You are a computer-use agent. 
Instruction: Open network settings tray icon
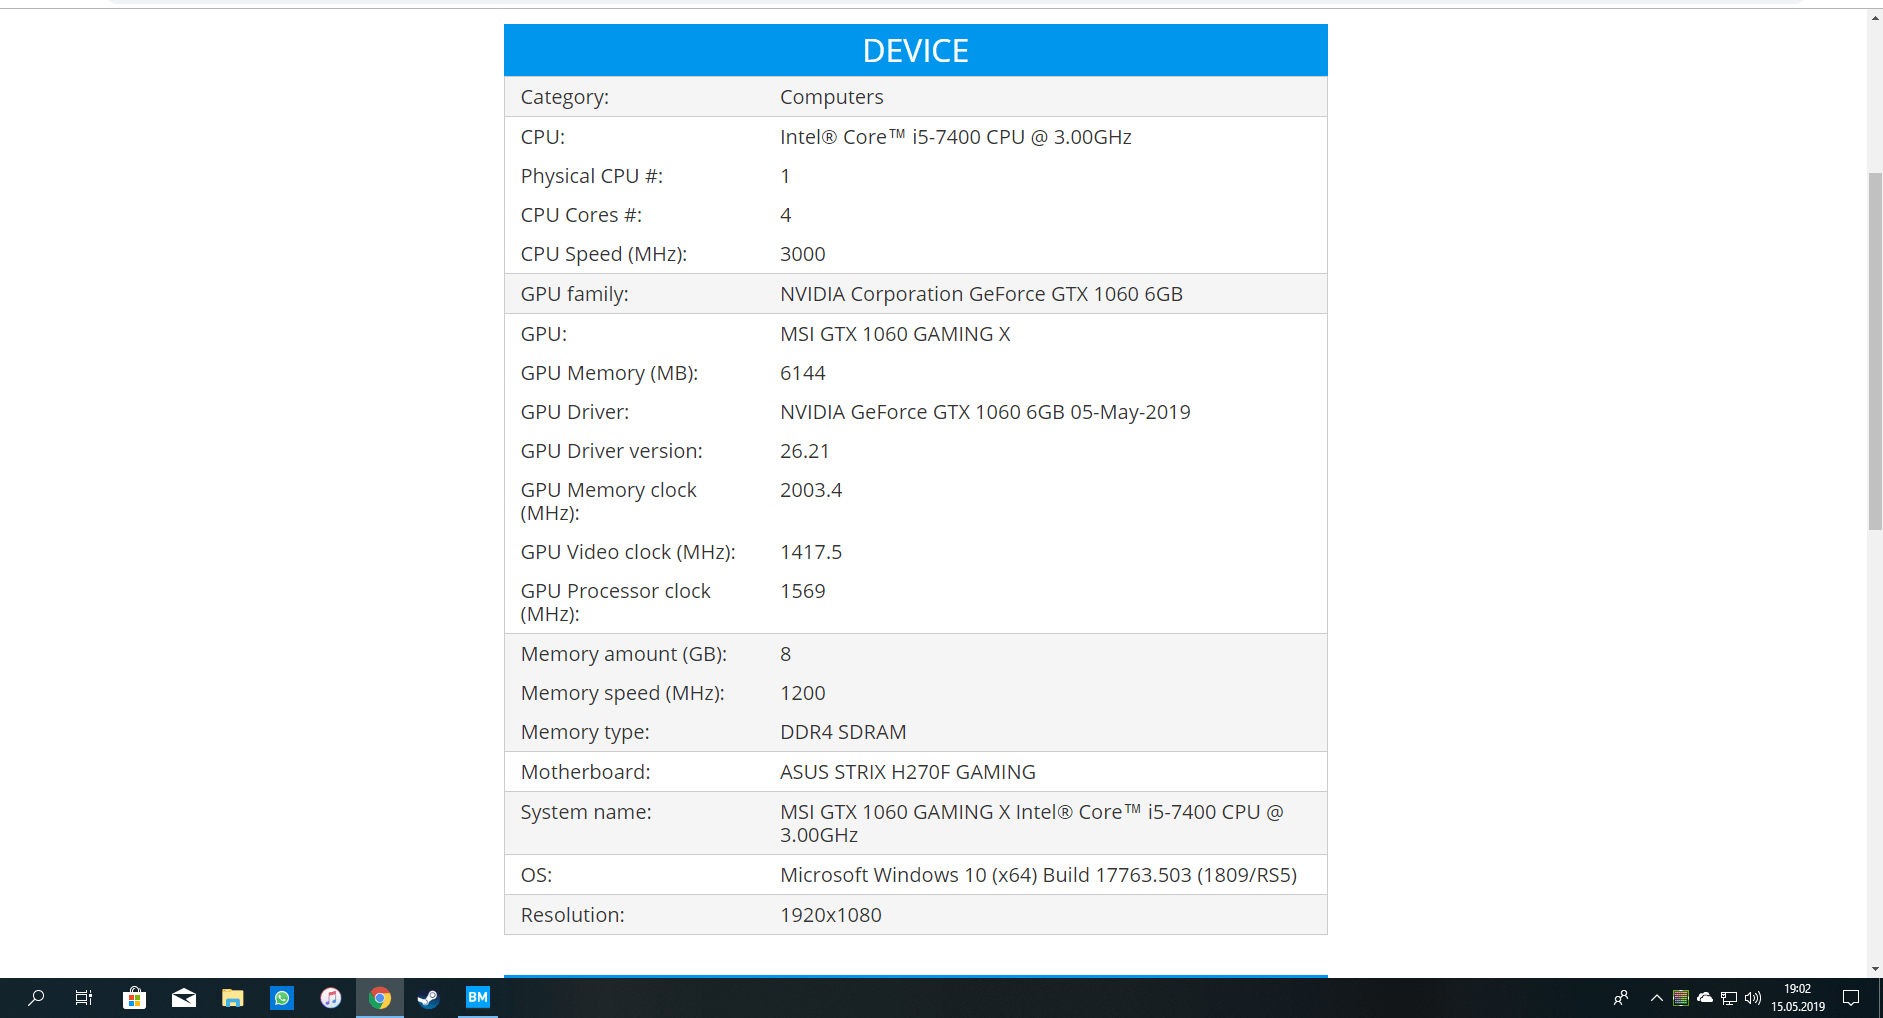(x=1729, y=998)
